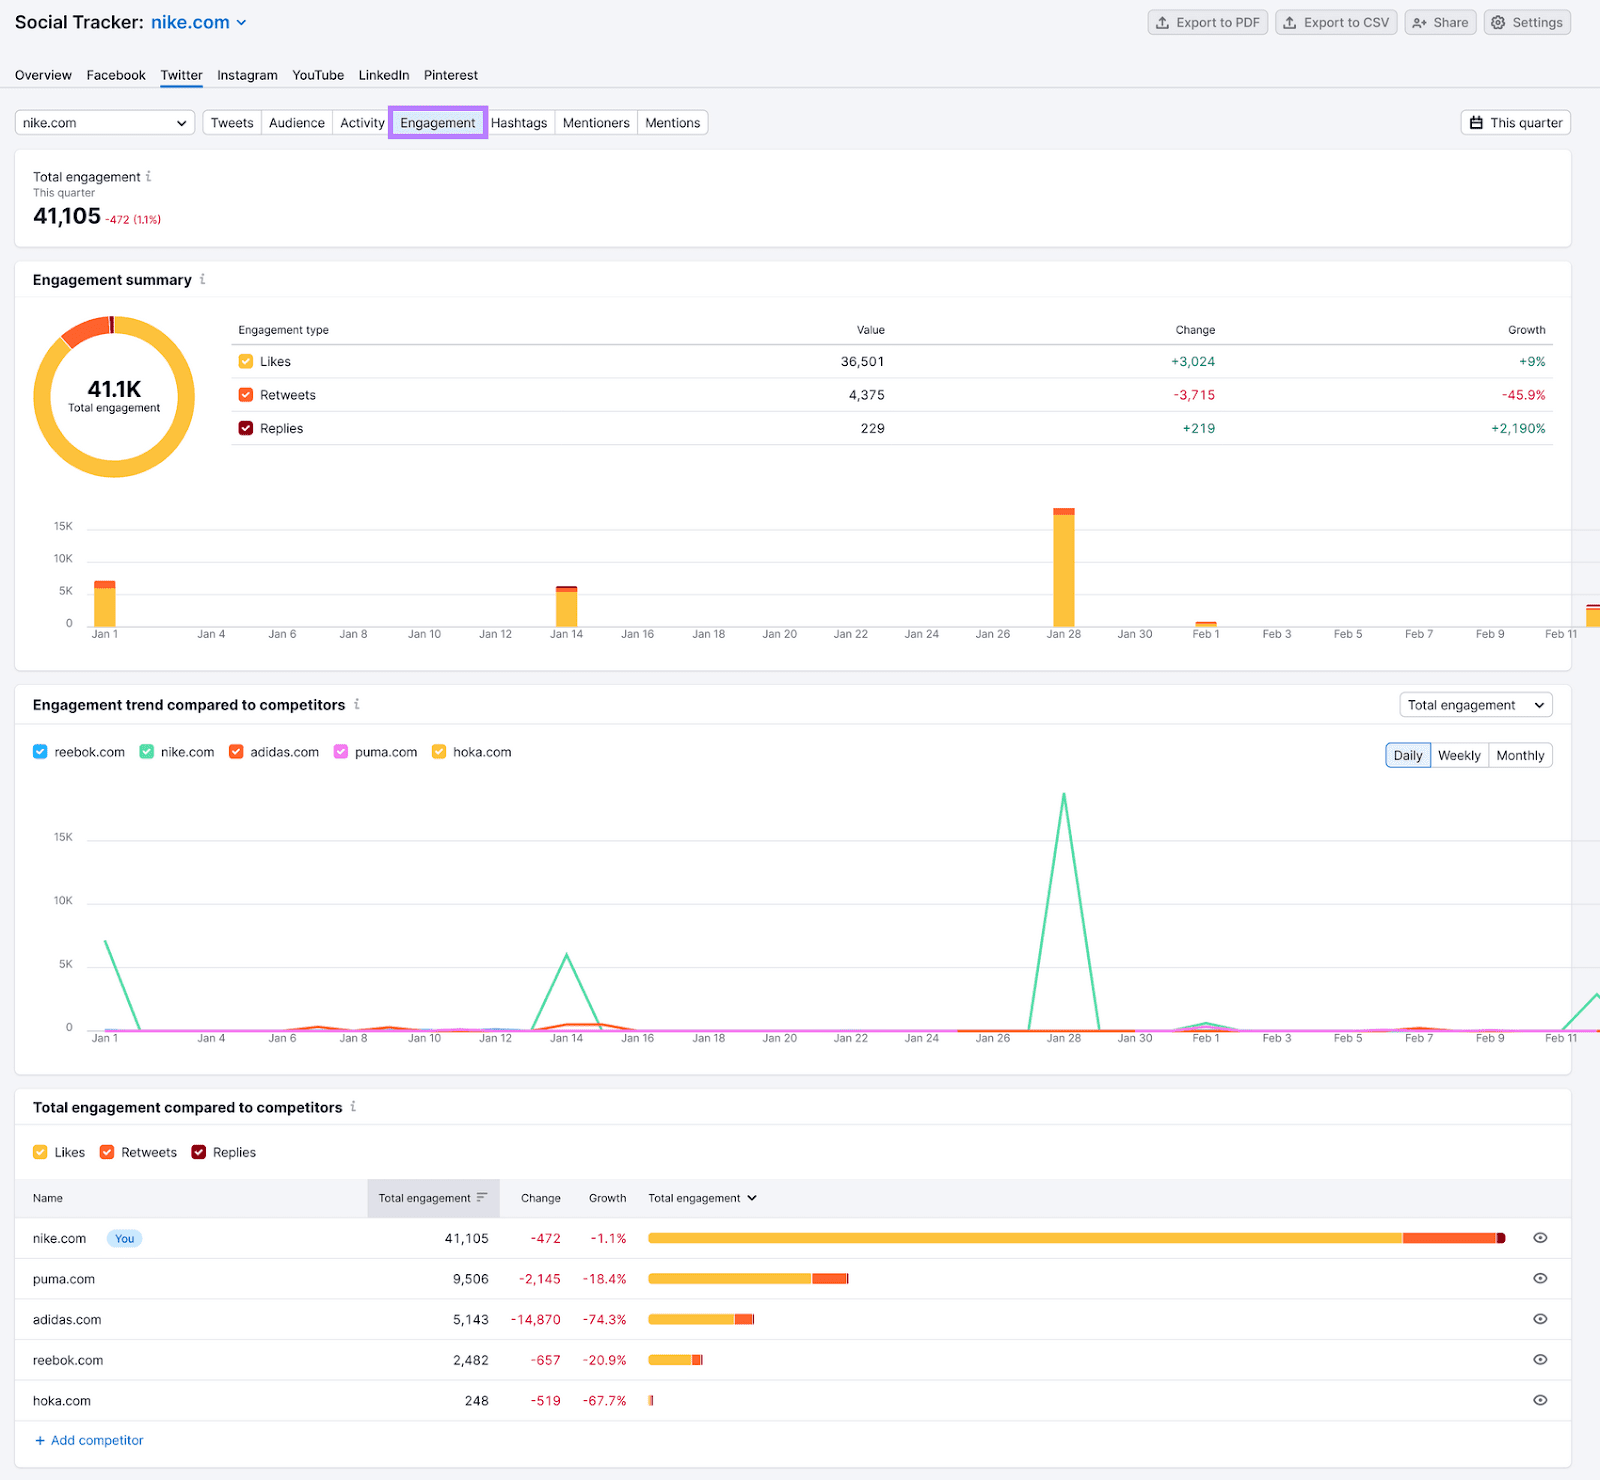The height and width of the screenshot is (1480, 1600).
Task: Click the info icon next to Engagement summary
Action: tap(204, 280)
